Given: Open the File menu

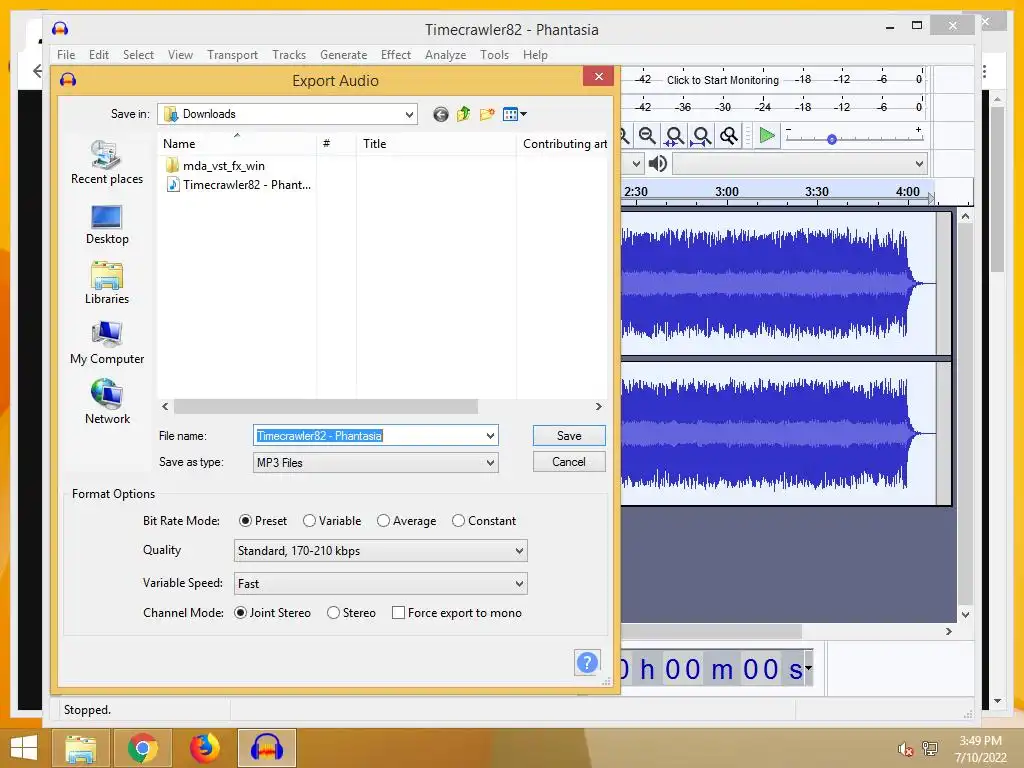Looking at the screenshot, I should [66, 55].
